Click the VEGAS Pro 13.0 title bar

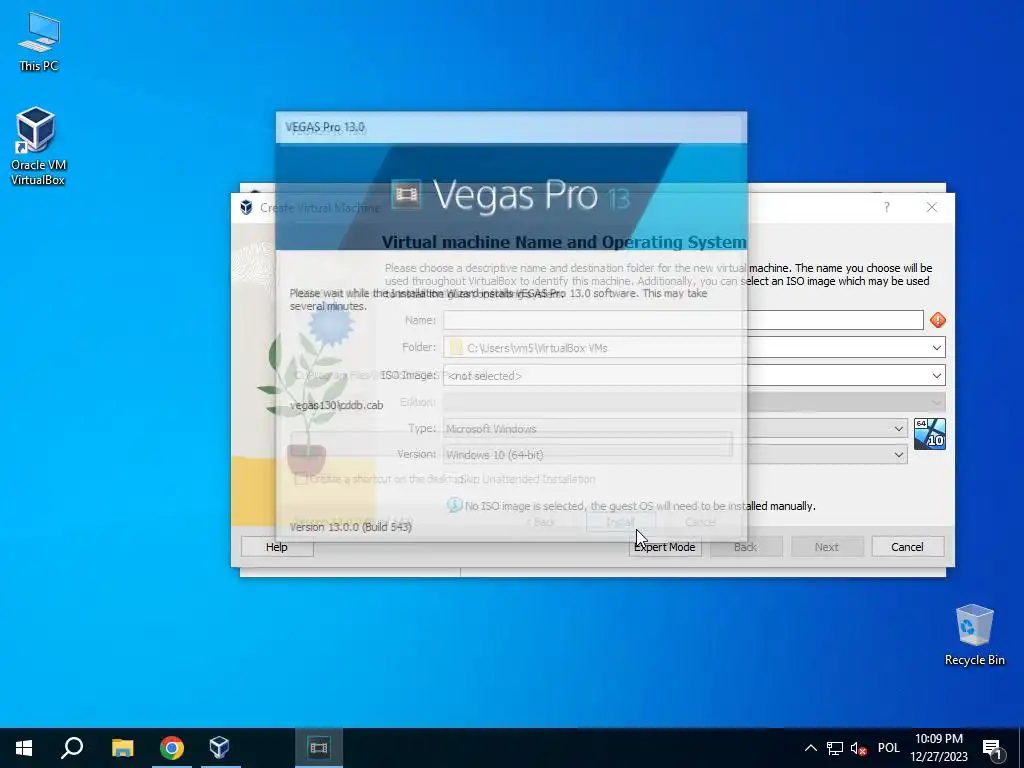(511, 127)
